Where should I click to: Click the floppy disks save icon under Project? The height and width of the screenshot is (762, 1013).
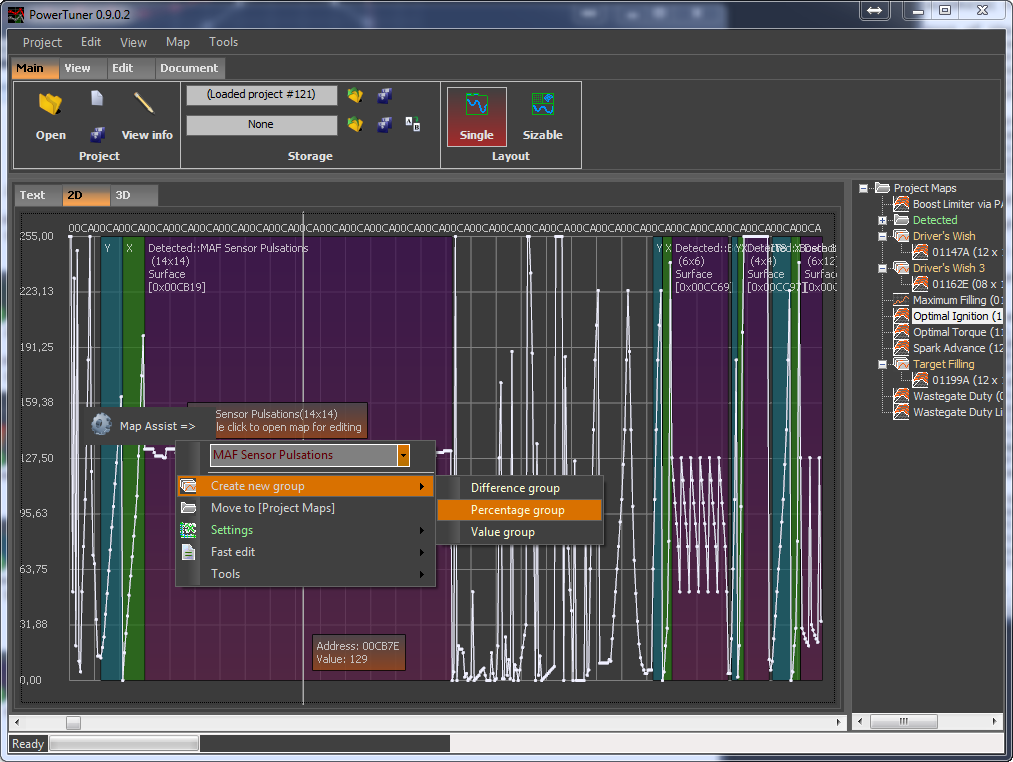[98, 134]
